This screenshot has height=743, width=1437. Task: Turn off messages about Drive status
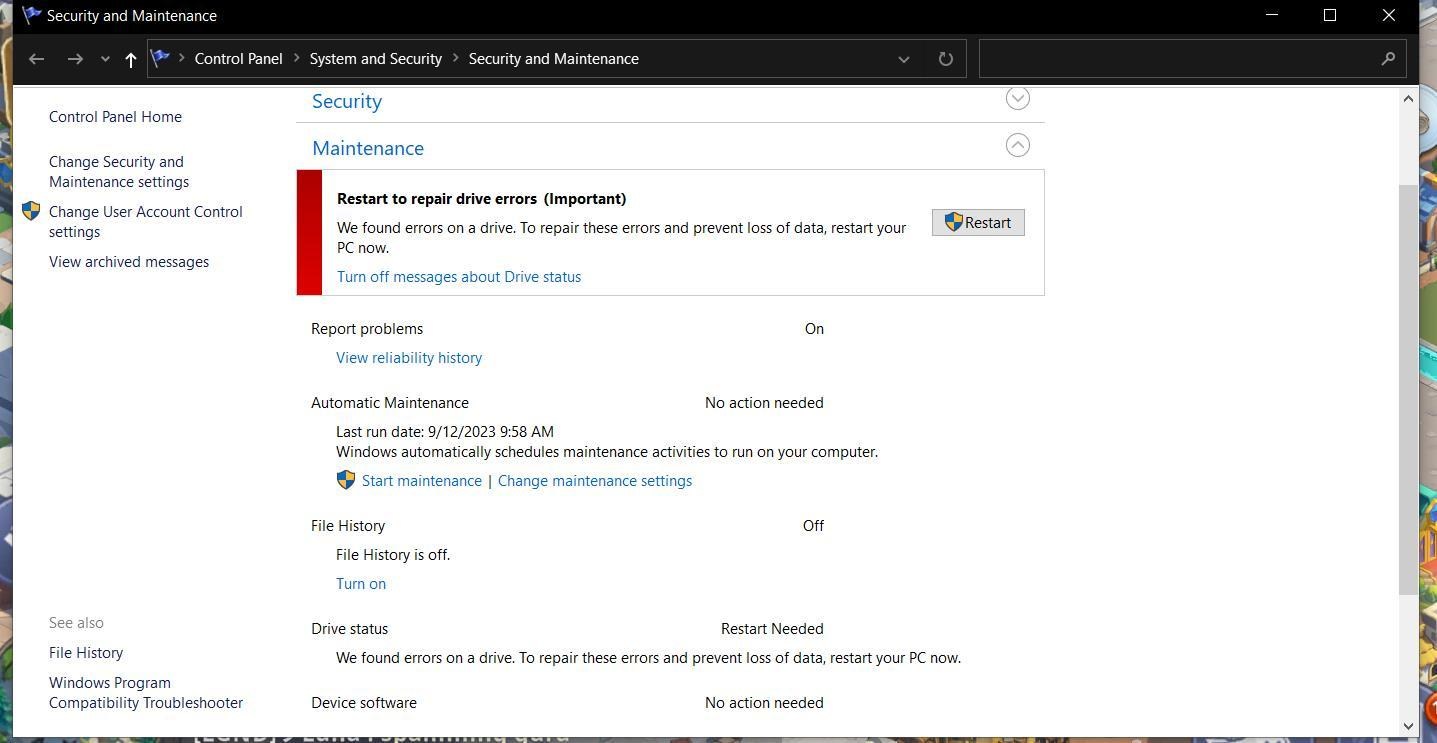click(x=459, y=277)
